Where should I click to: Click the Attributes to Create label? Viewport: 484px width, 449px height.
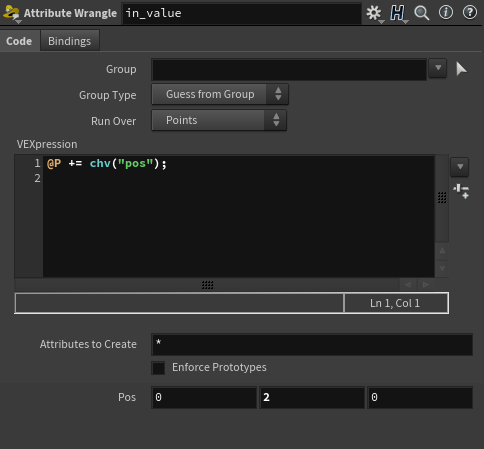[x=88, y=344]
